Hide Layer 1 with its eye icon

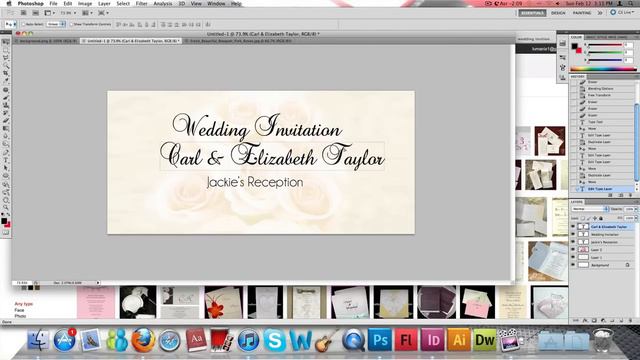573,257
